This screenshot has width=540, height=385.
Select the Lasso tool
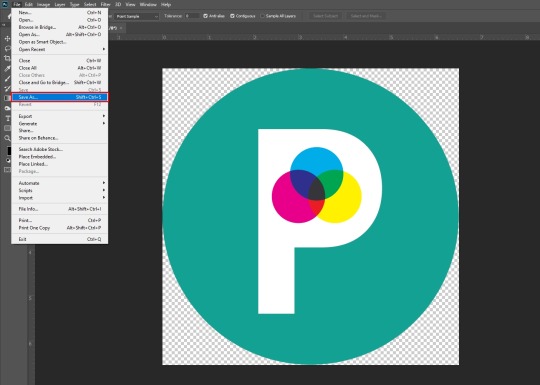[x=7, y=49]
